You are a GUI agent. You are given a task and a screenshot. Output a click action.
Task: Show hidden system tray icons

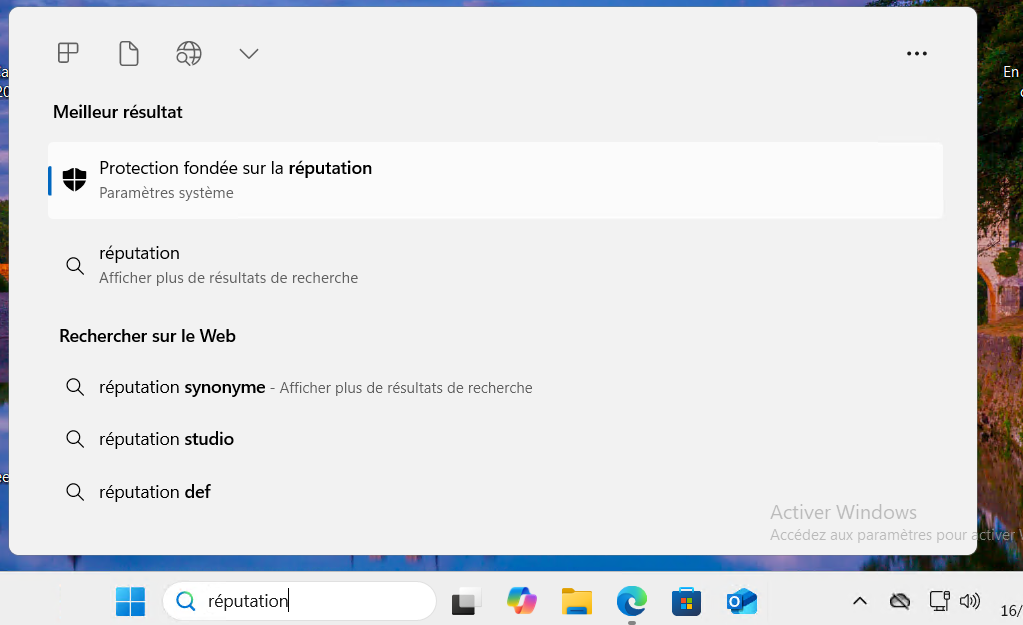859,601
